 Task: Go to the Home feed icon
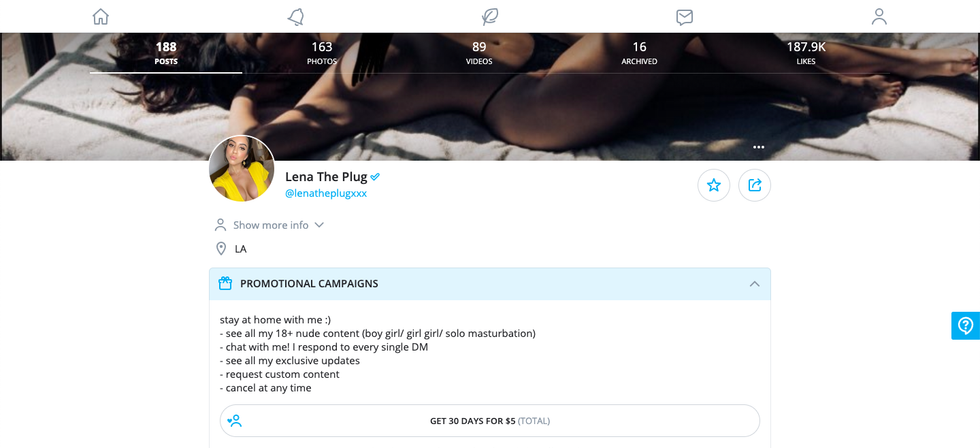100,16
